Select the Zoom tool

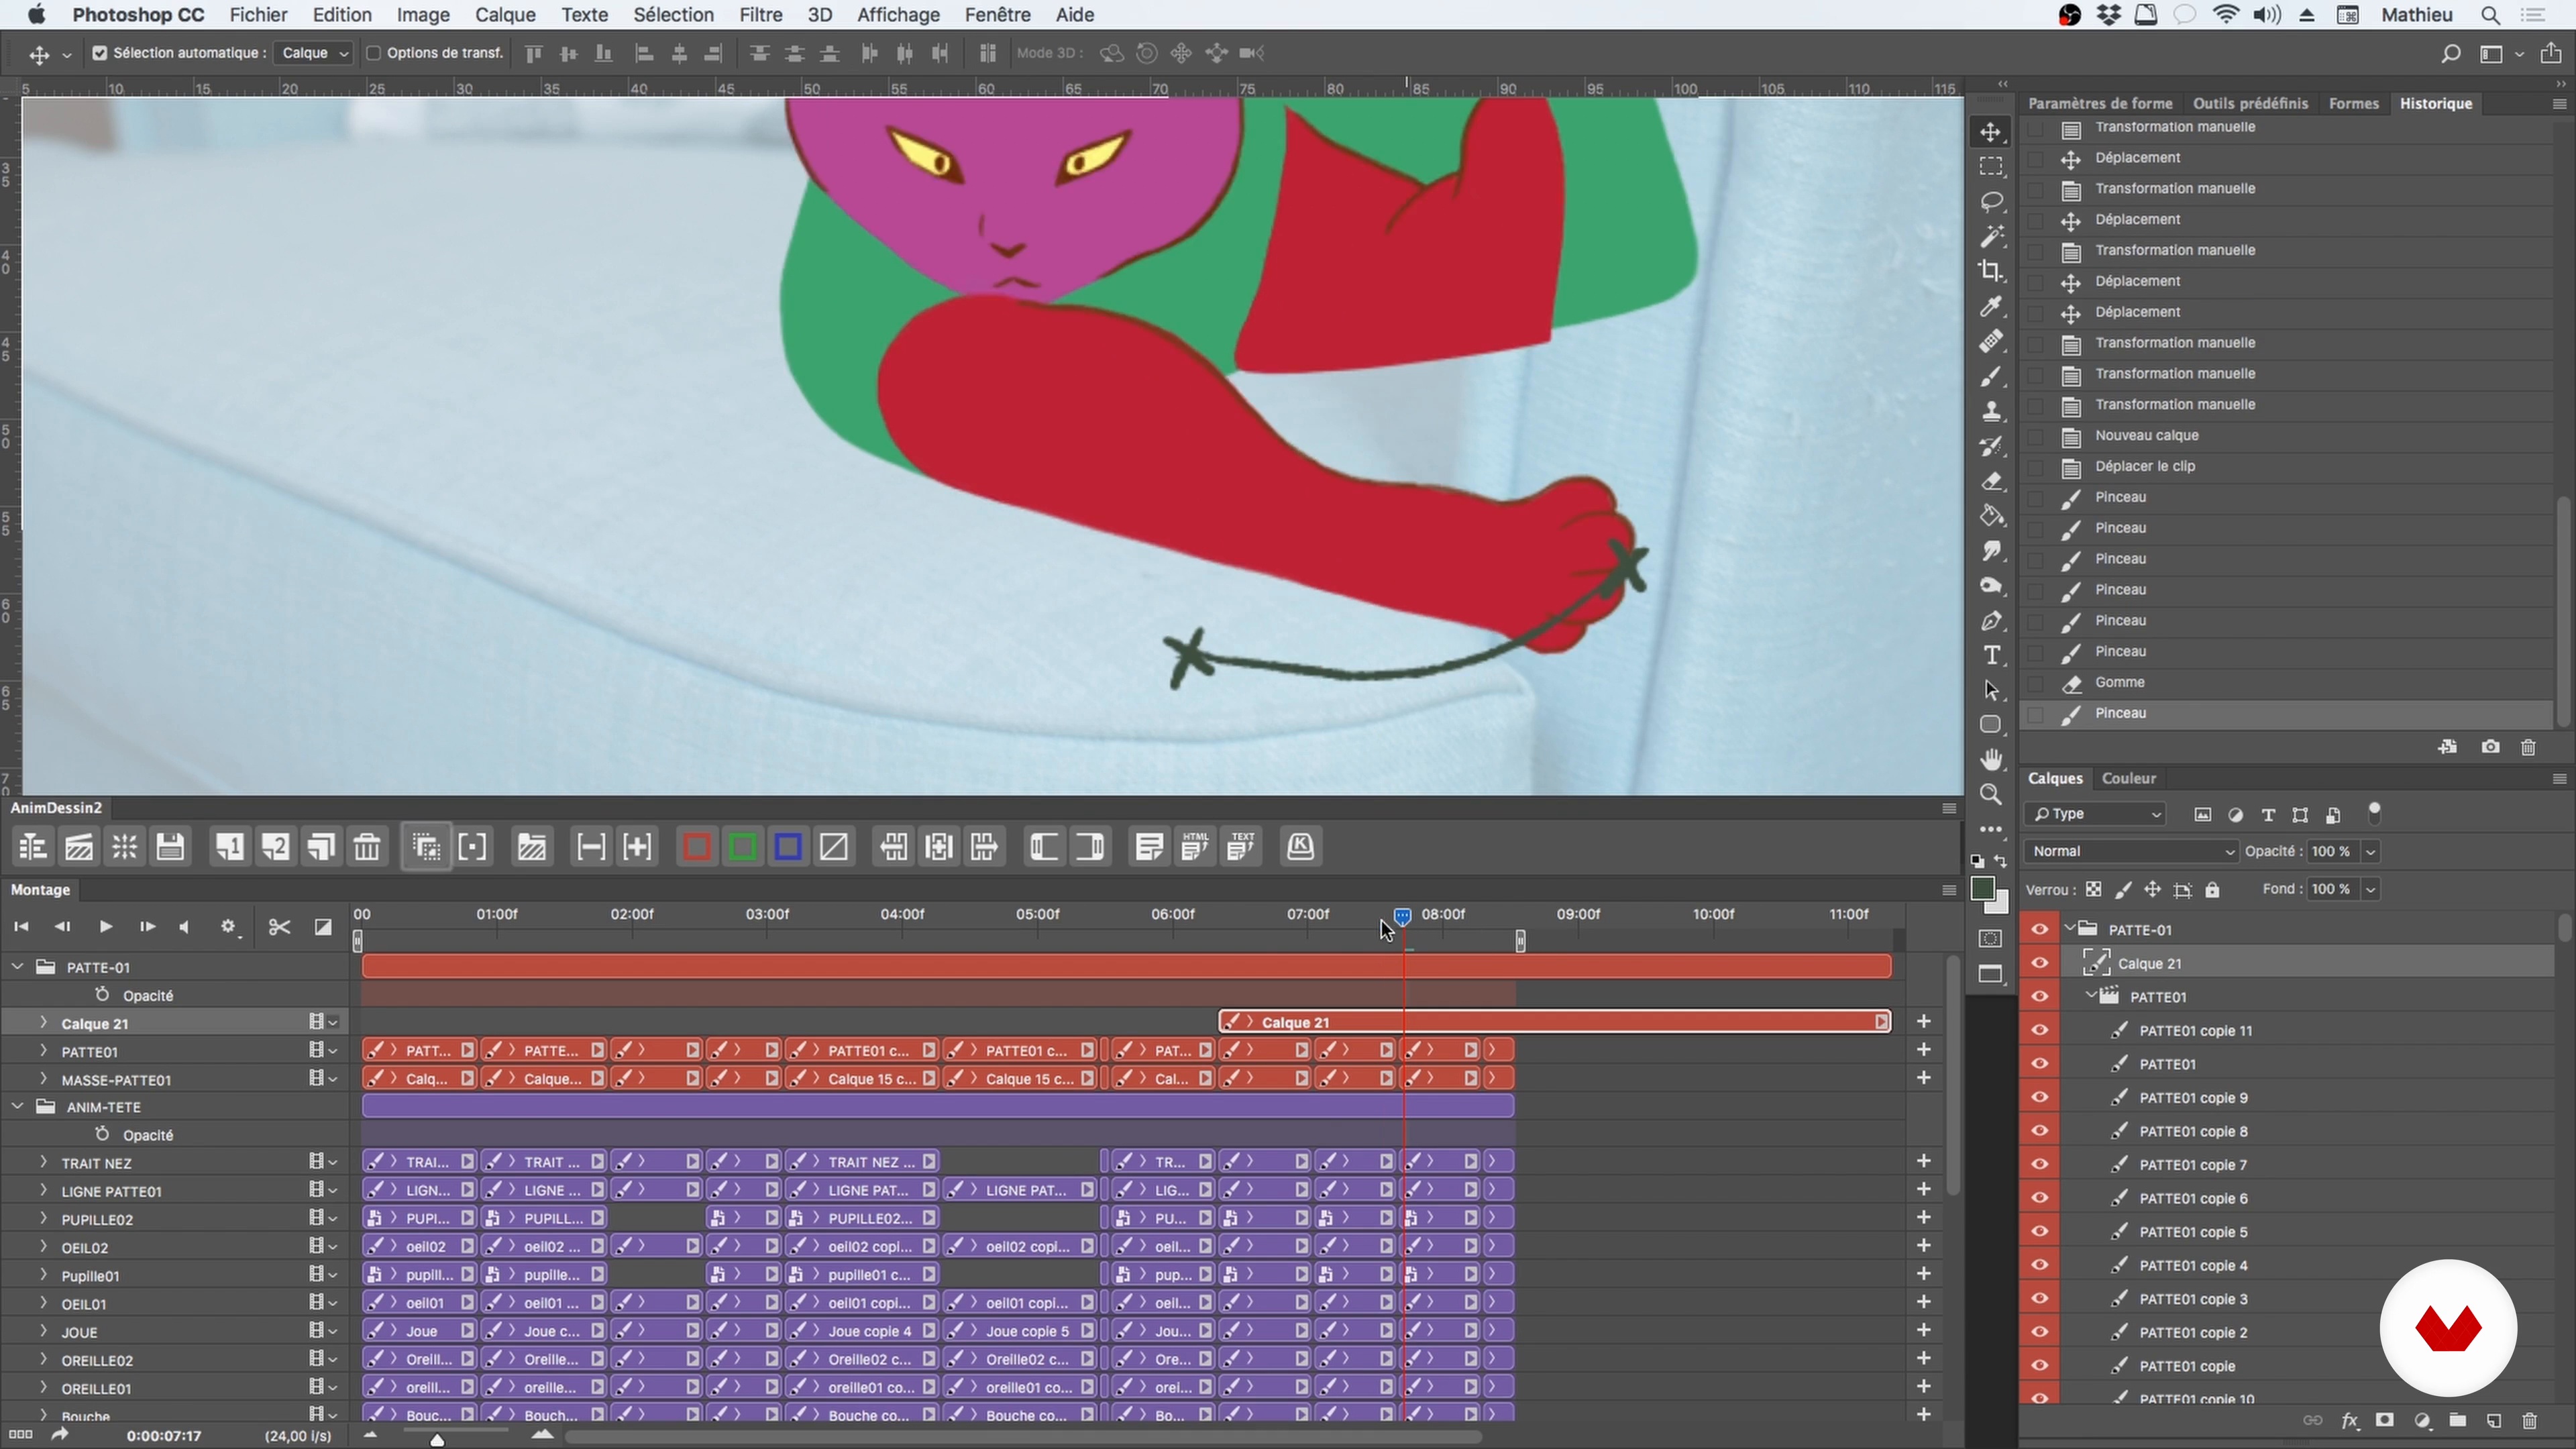(x=1991, y=795)
